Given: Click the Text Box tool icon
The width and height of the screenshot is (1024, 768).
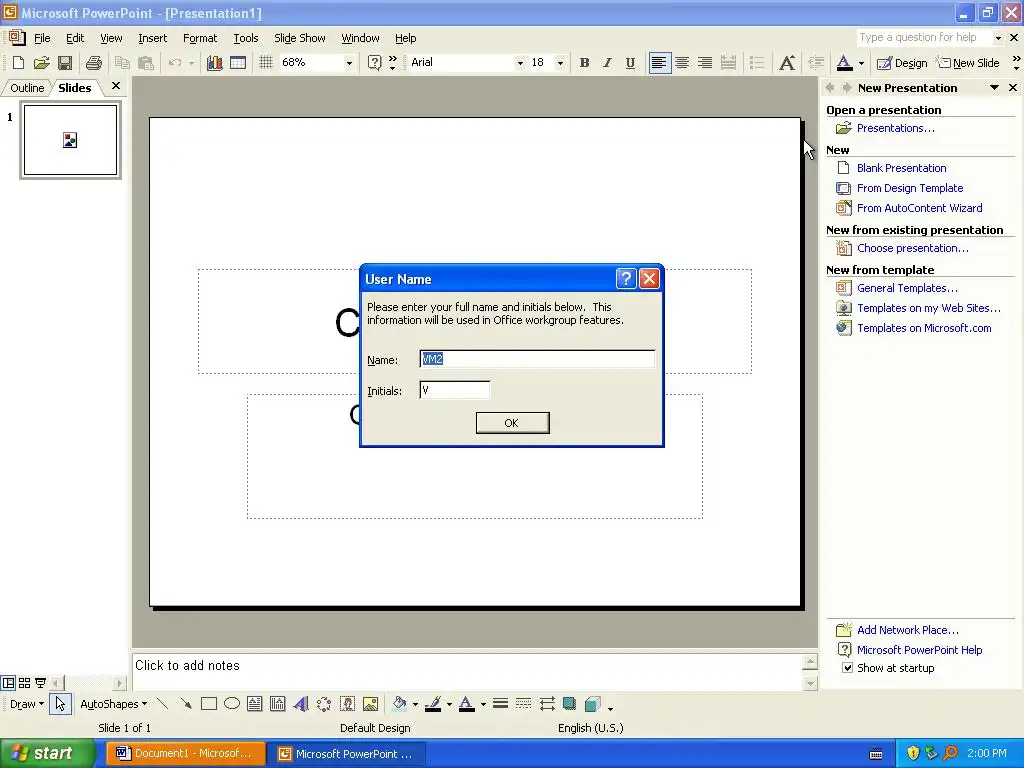Looking at the screenshot, I should (x=255, y=704).
